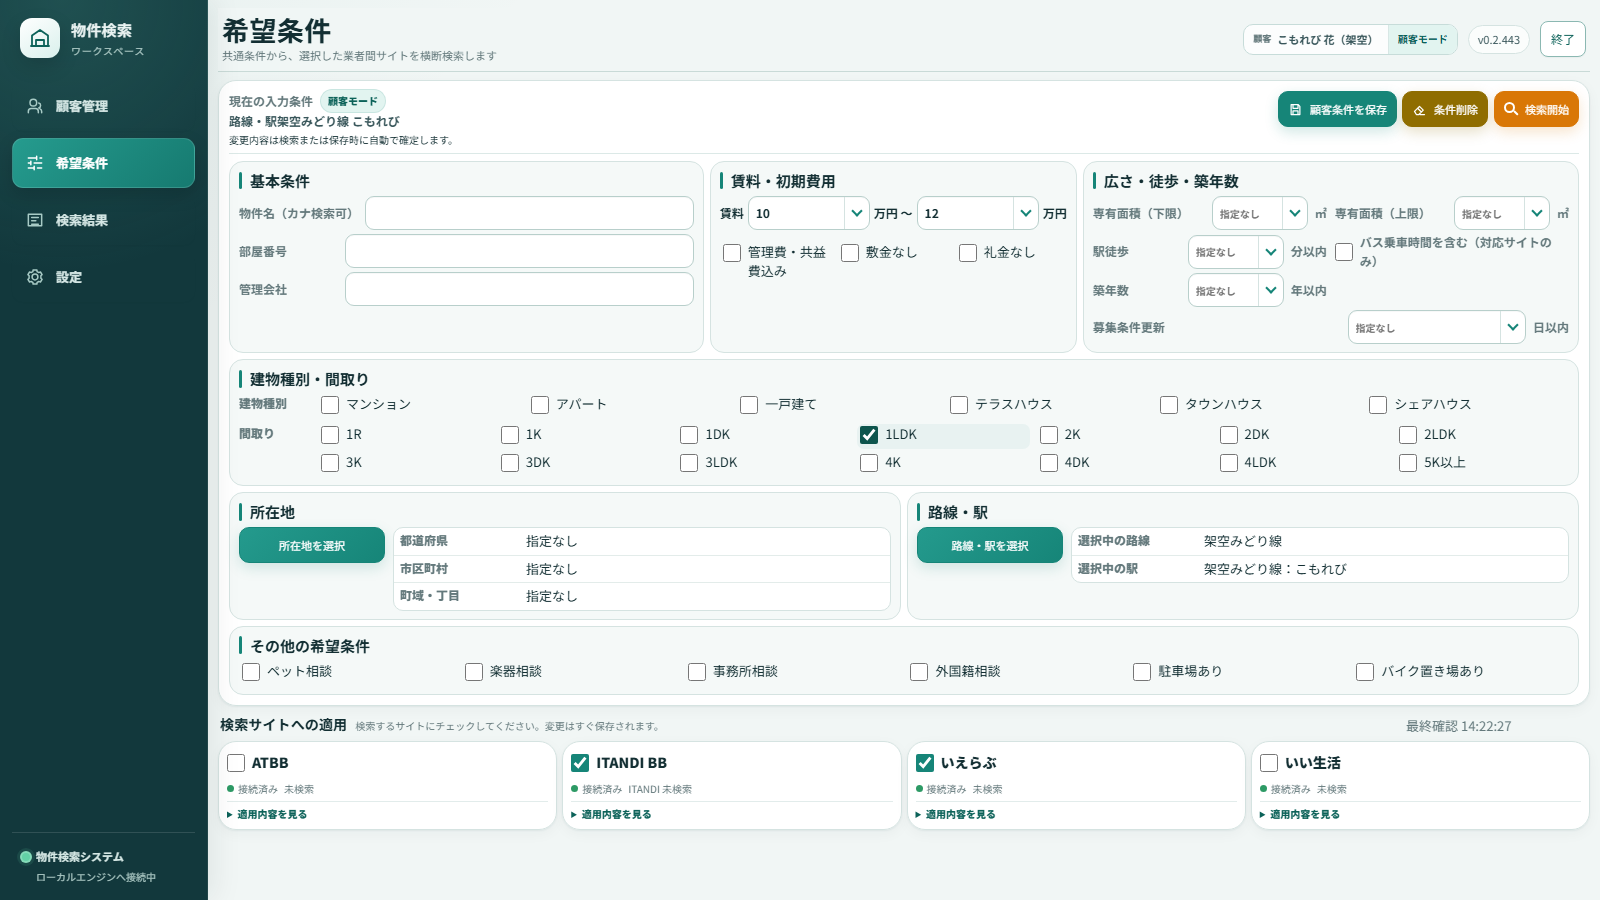Viewport: 1600px width, 900px height.
Task: Select 希望条件 in the sidebar
Action: pyautogui.click(x=103, y=163)
